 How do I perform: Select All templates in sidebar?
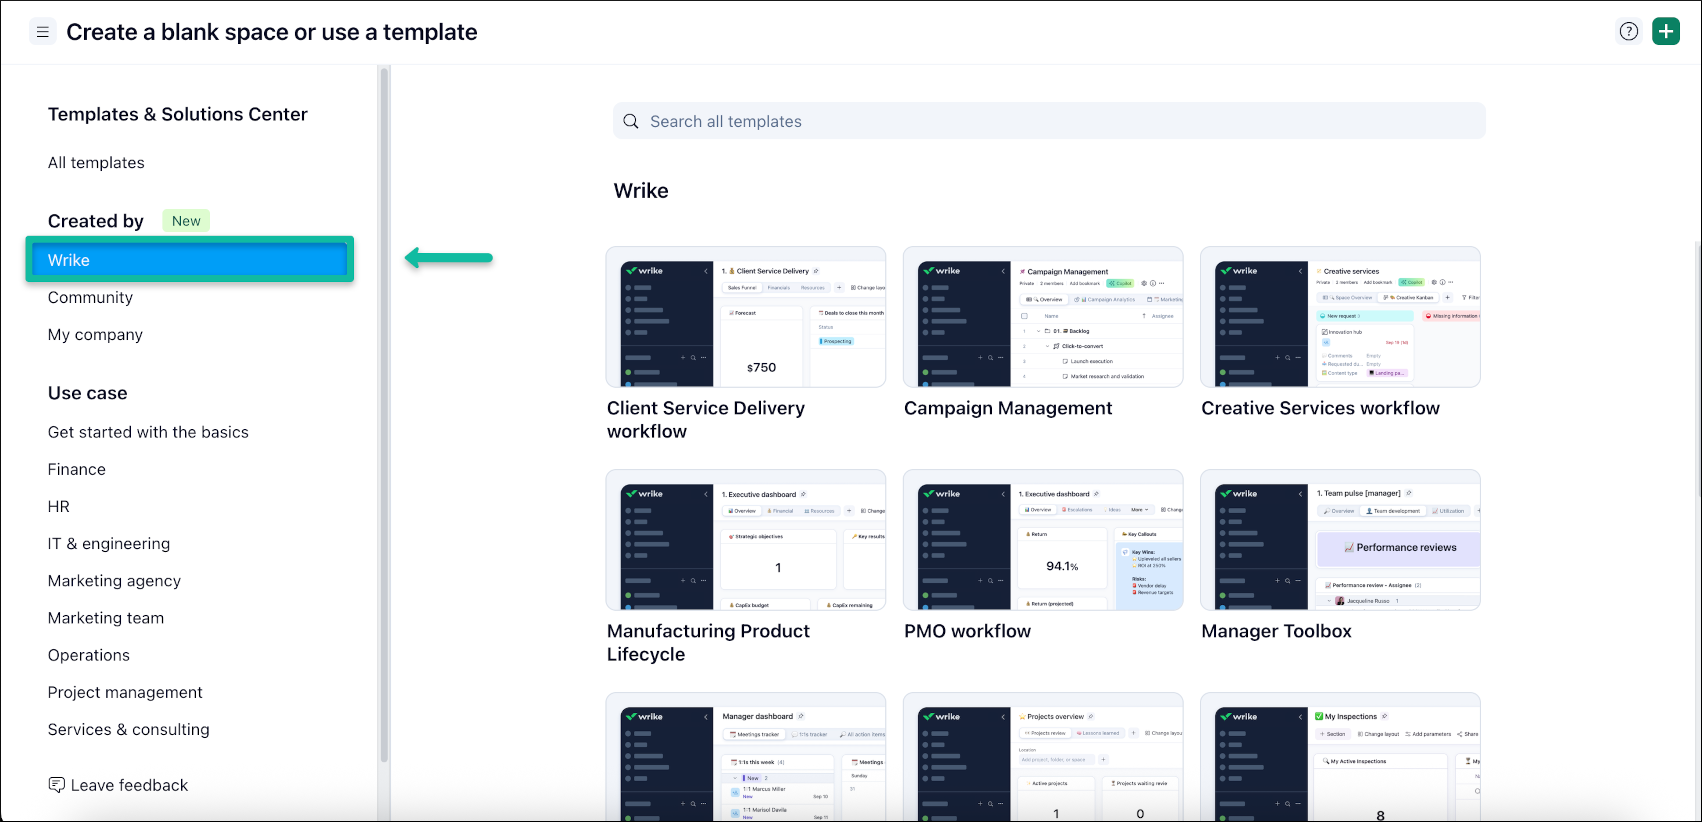coord(96,163)
